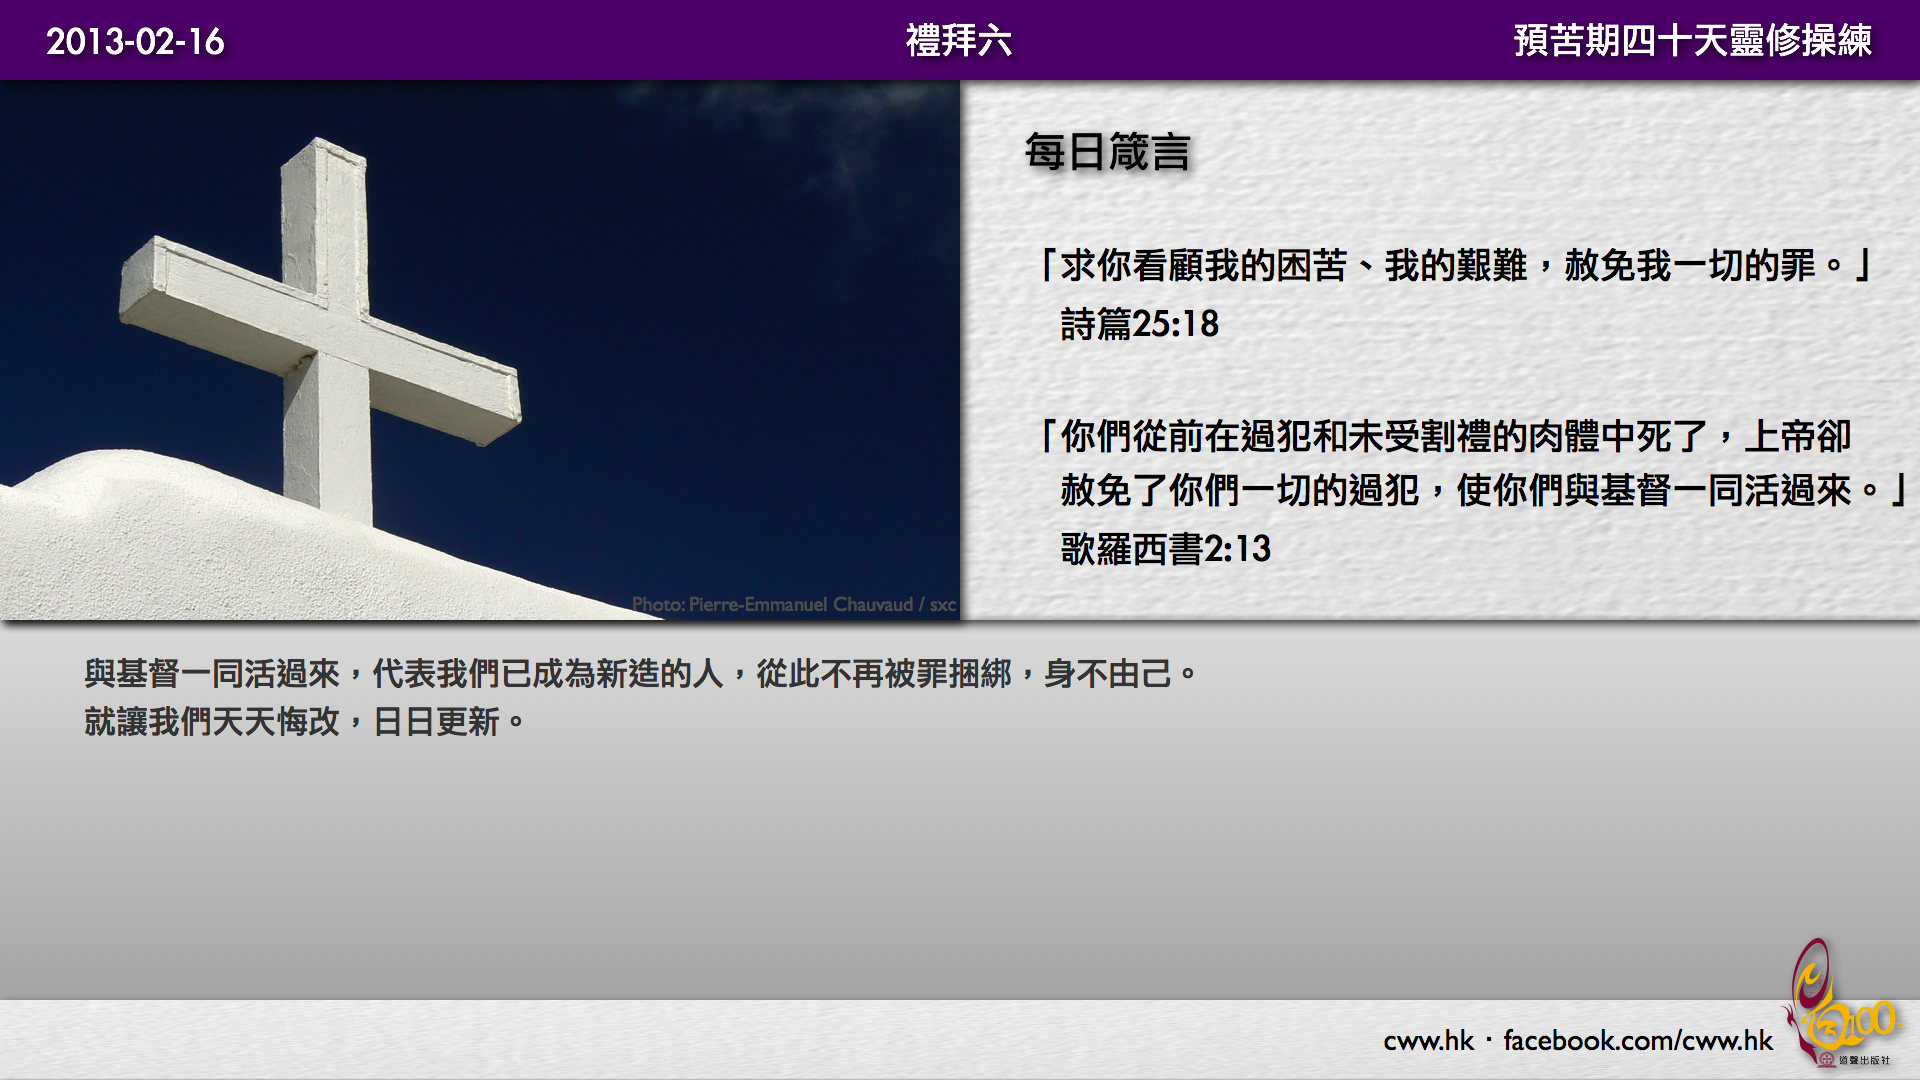The width and height of the screenshot is (1920, 1080).
Task: Click the verse starting 求你看顧我的困苦
Action: [1455, 266]
